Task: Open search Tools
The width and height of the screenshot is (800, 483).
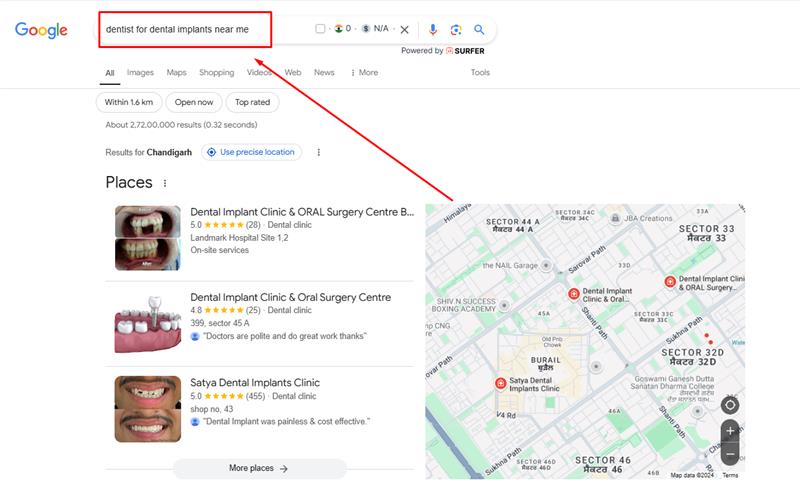Action: coord(480,72)
